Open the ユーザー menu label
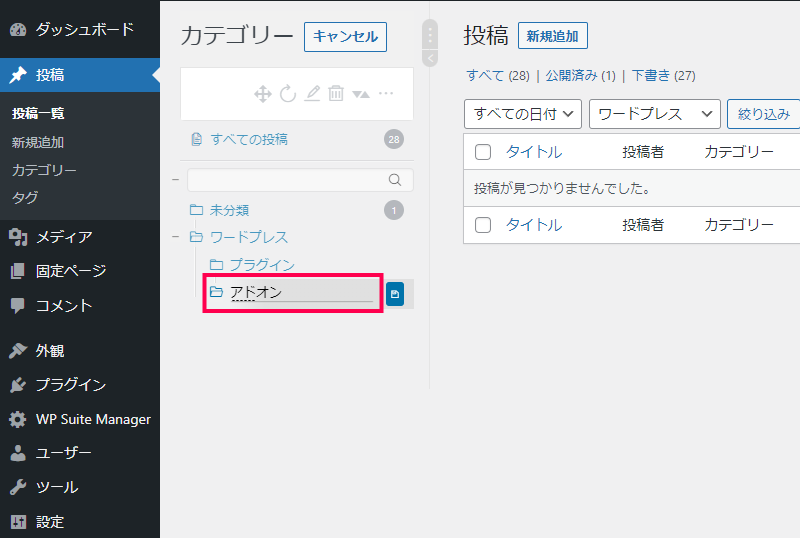 click(x=63, y=453)
